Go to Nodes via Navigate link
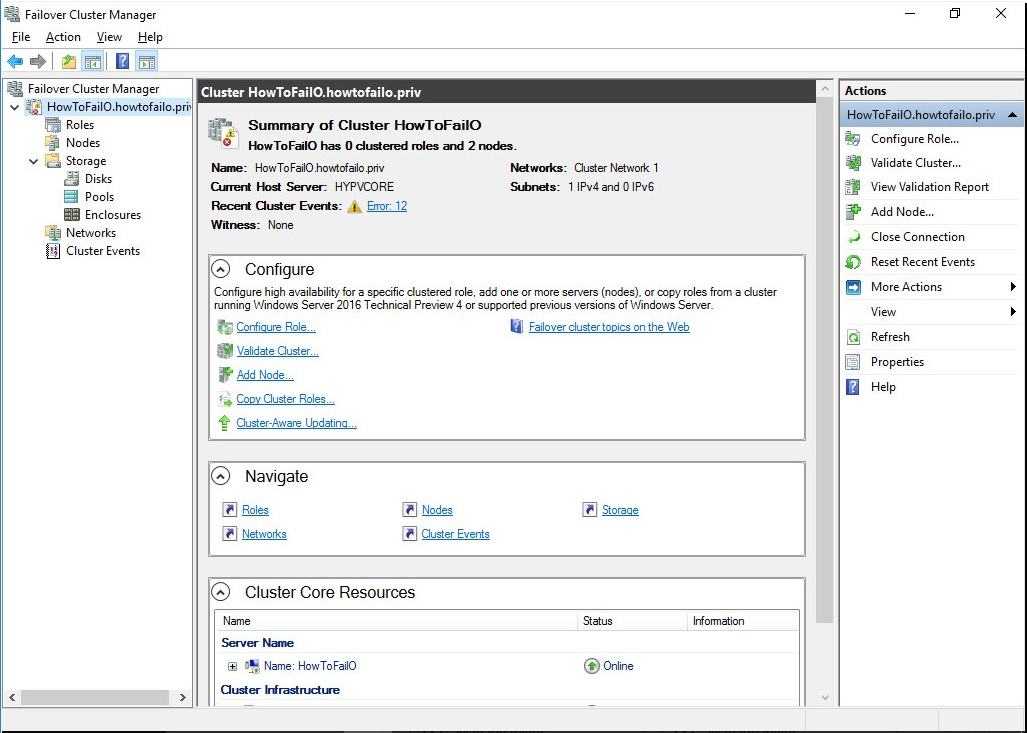Screen dimensions: 1027x733 pyautogui.click(x=437, y=510)
